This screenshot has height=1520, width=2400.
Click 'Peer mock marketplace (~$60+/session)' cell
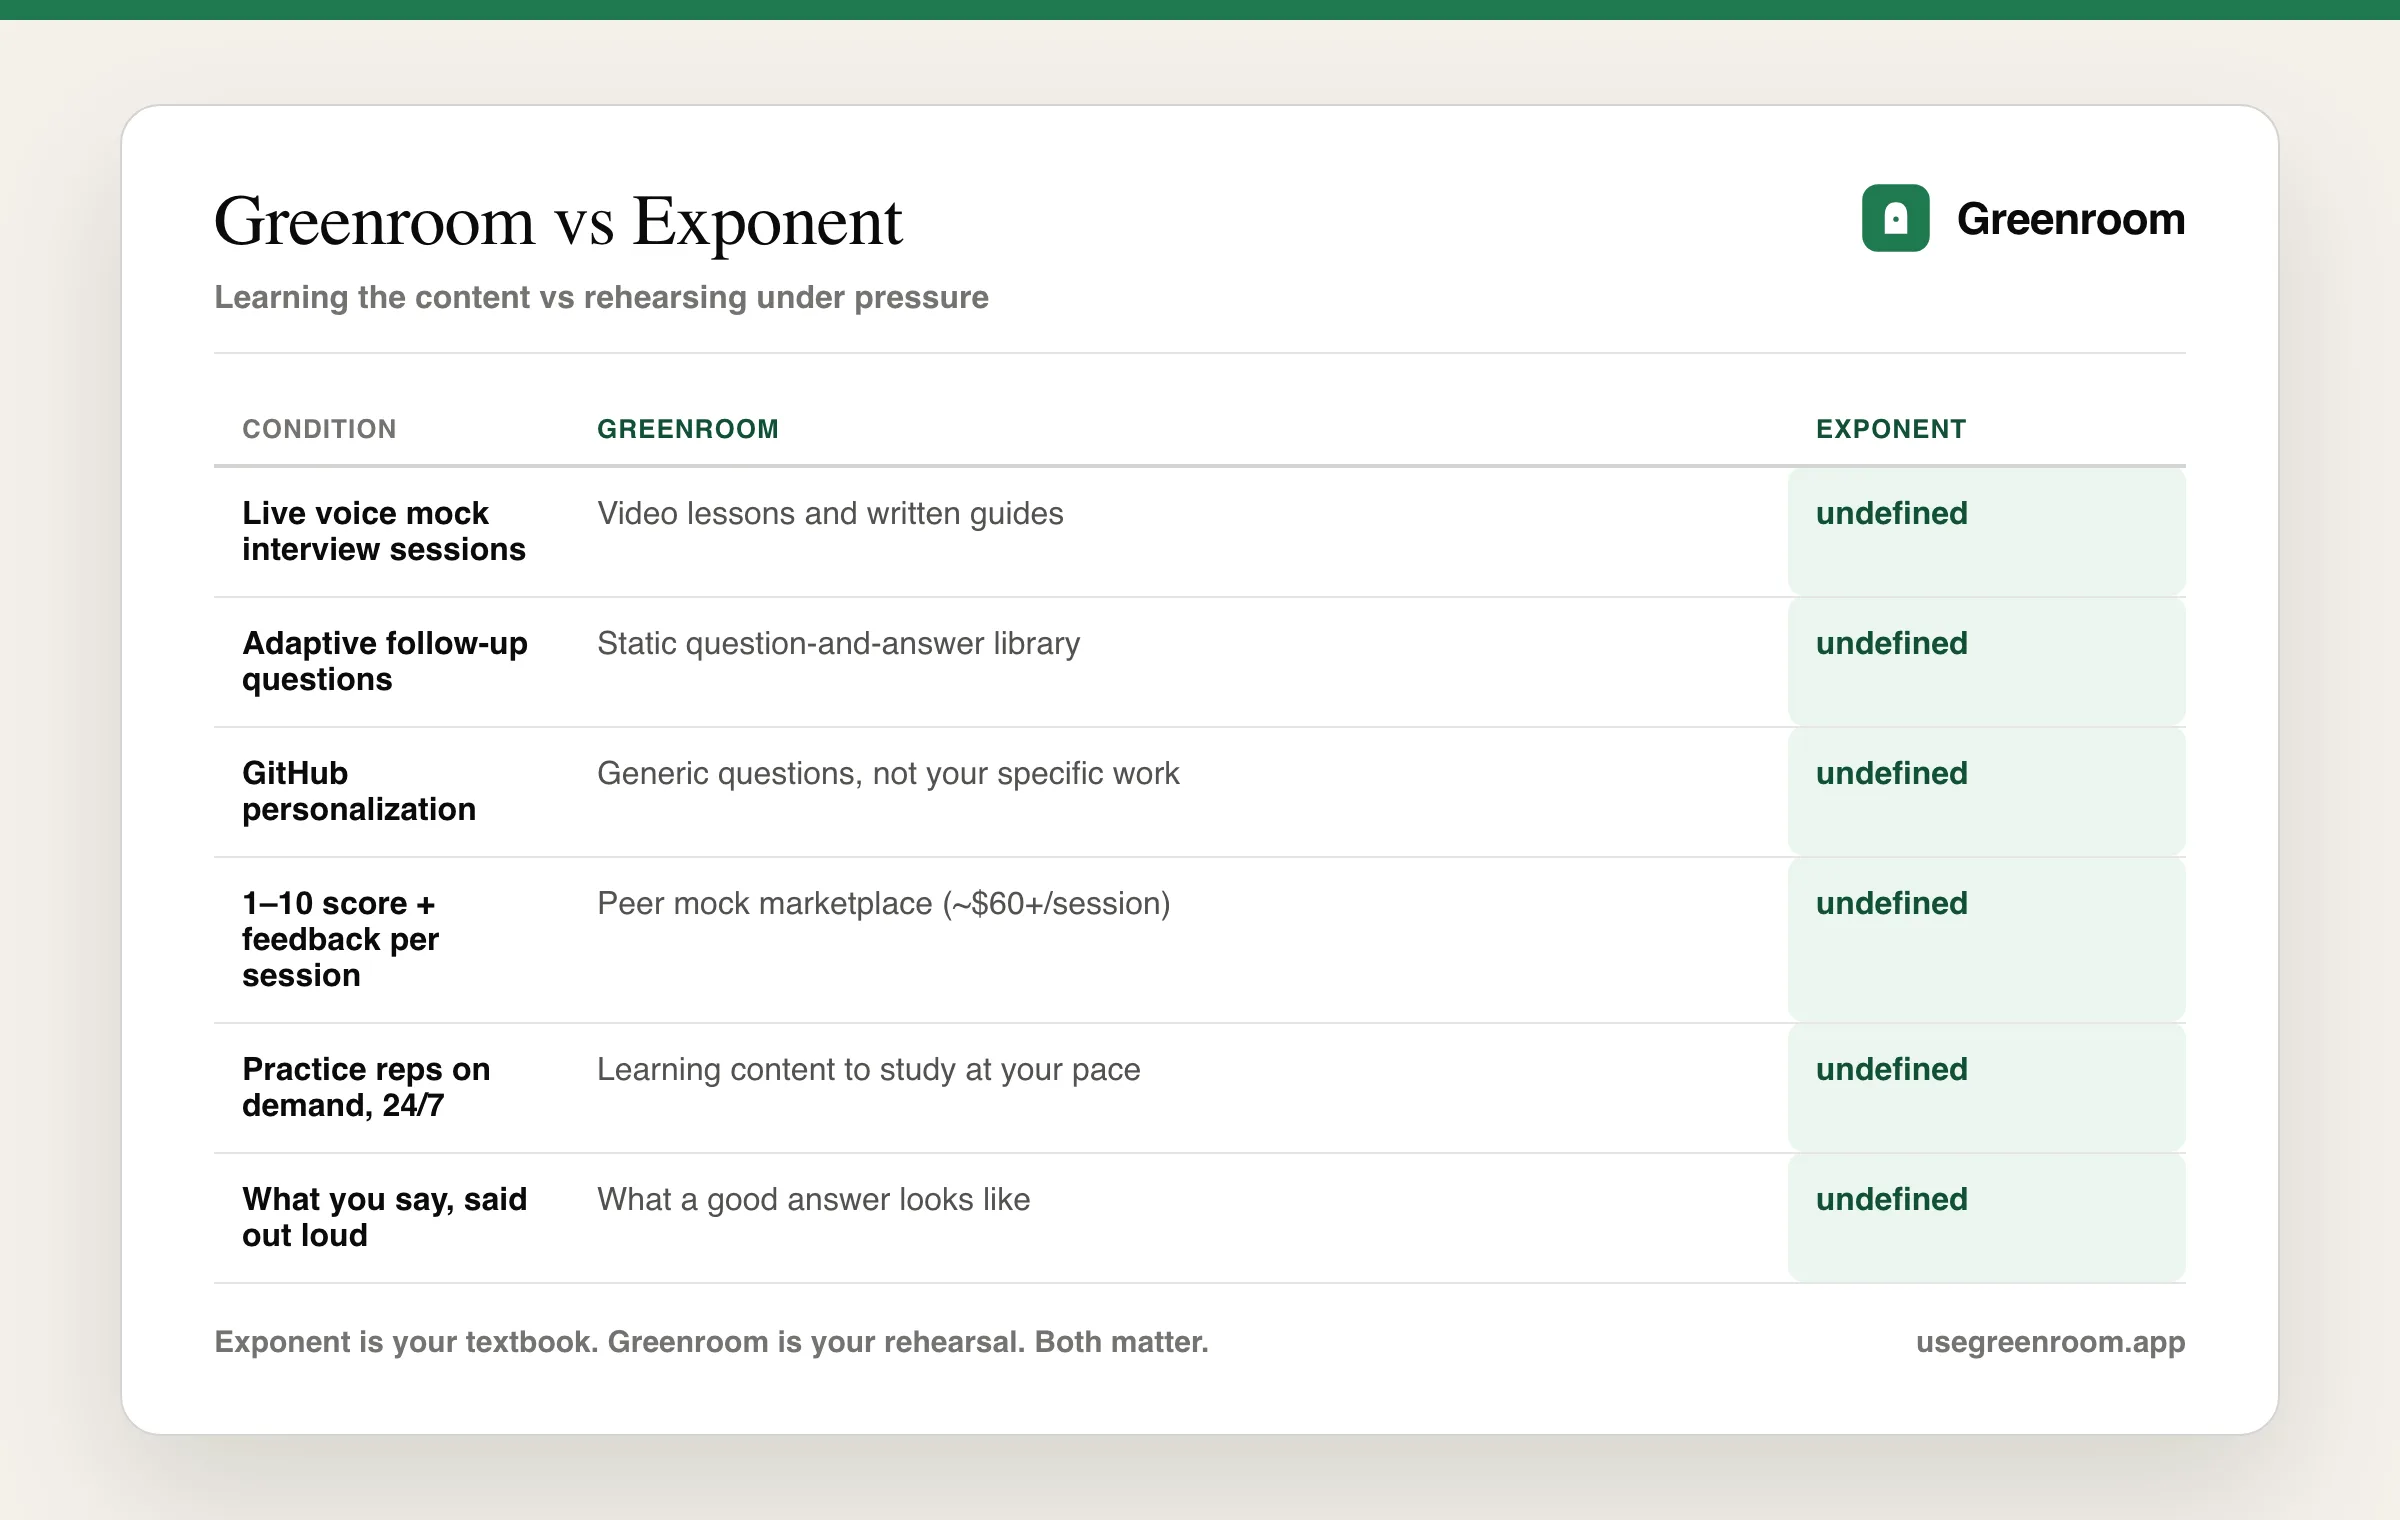883,903
